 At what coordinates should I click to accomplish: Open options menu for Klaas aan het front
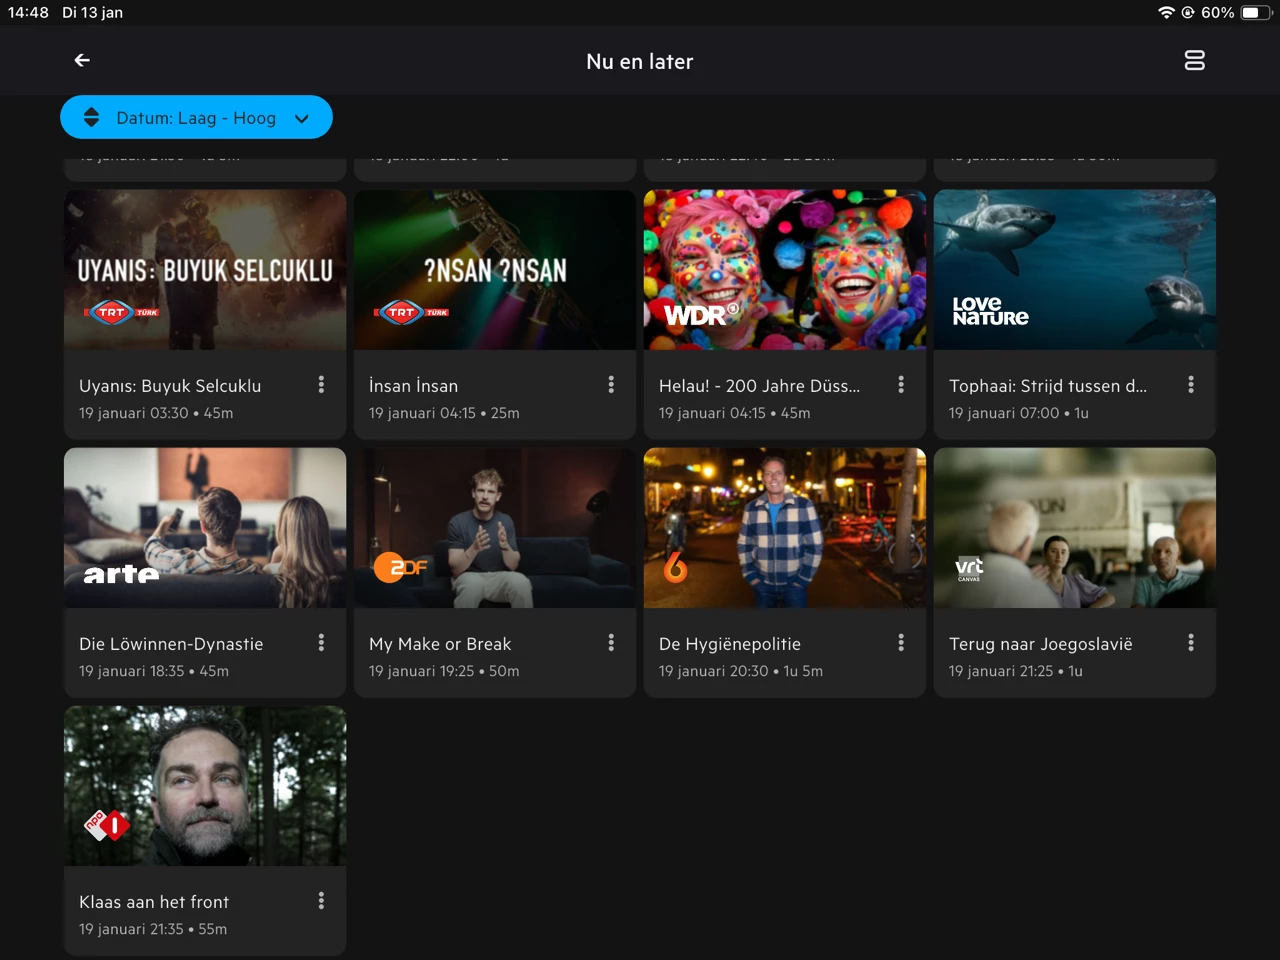pos(321,901)
